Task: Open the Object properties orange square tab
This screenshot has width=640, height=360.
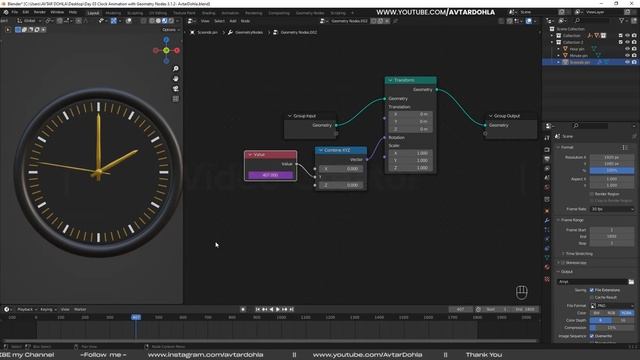Action: coord(547,211)
